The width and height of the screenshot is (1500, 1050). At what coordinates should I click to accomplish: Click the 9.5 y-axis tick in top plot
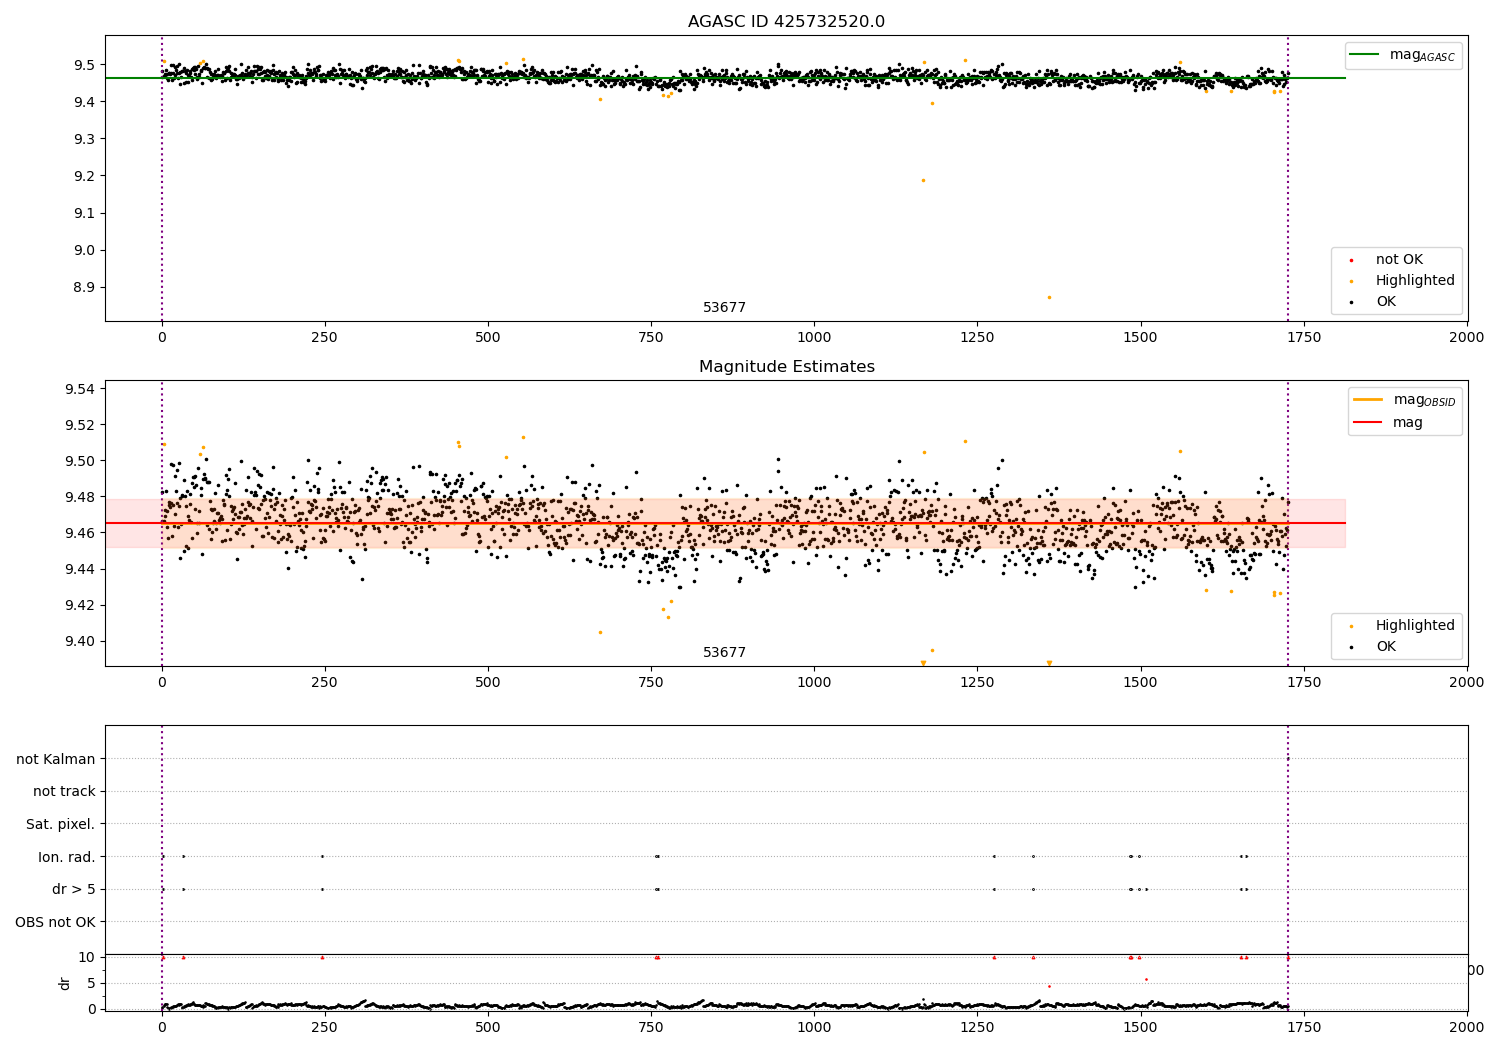(x=84, y=65)
